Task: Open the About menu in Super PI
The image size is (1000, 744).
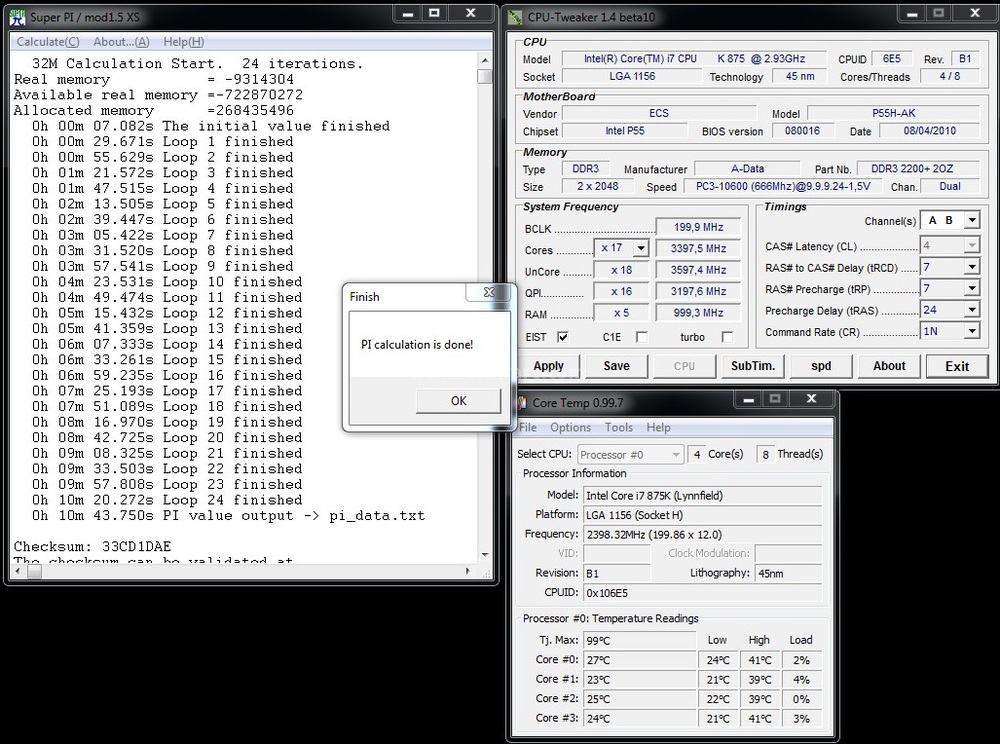Action: tap(121, 42)
